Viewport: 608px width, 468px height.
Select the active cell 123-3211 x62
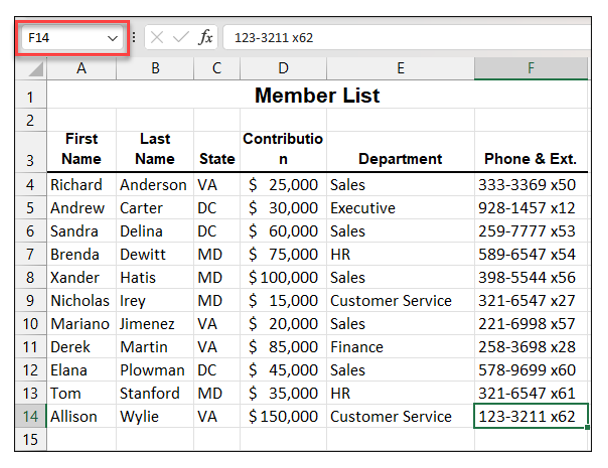[x=531, y=416]
